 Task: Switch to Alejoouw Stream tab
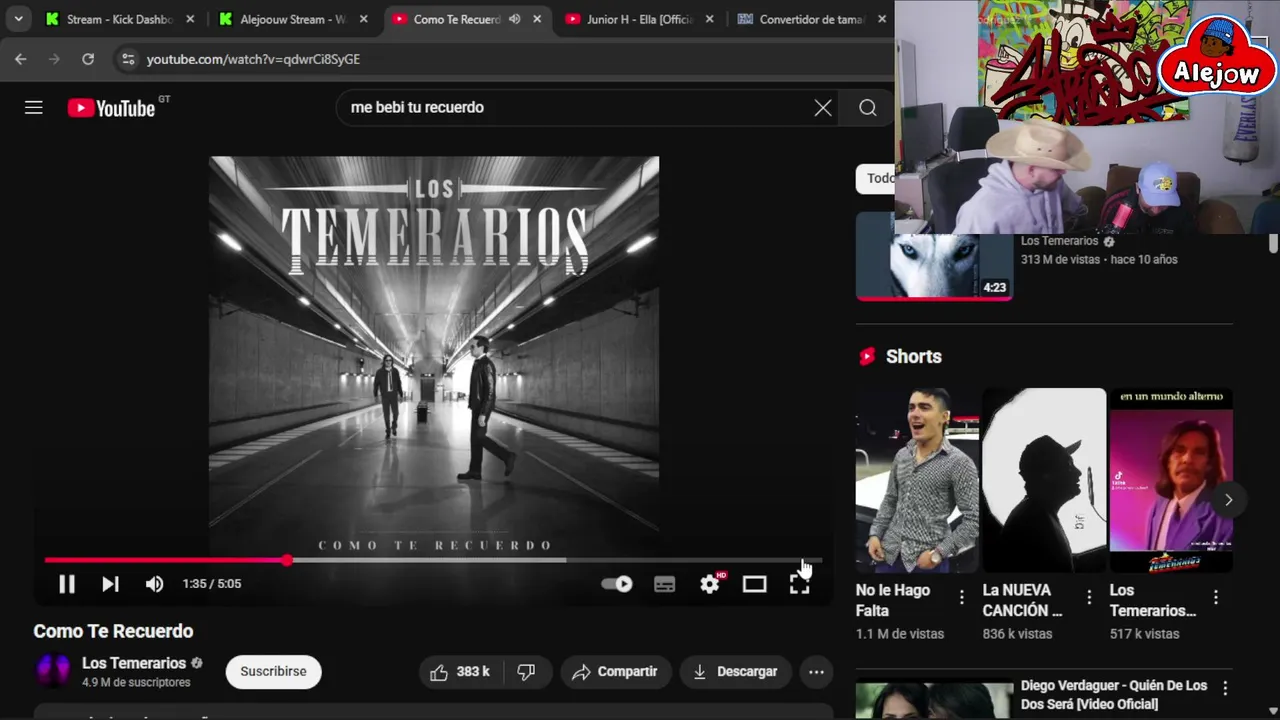pos(293,19)
